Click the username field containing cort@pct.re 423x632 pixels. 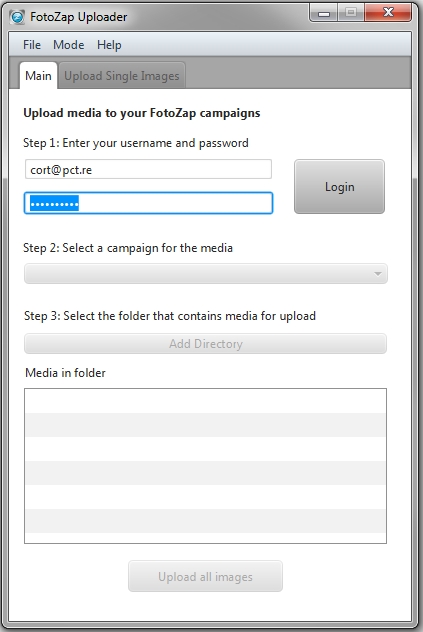[148, 169]
